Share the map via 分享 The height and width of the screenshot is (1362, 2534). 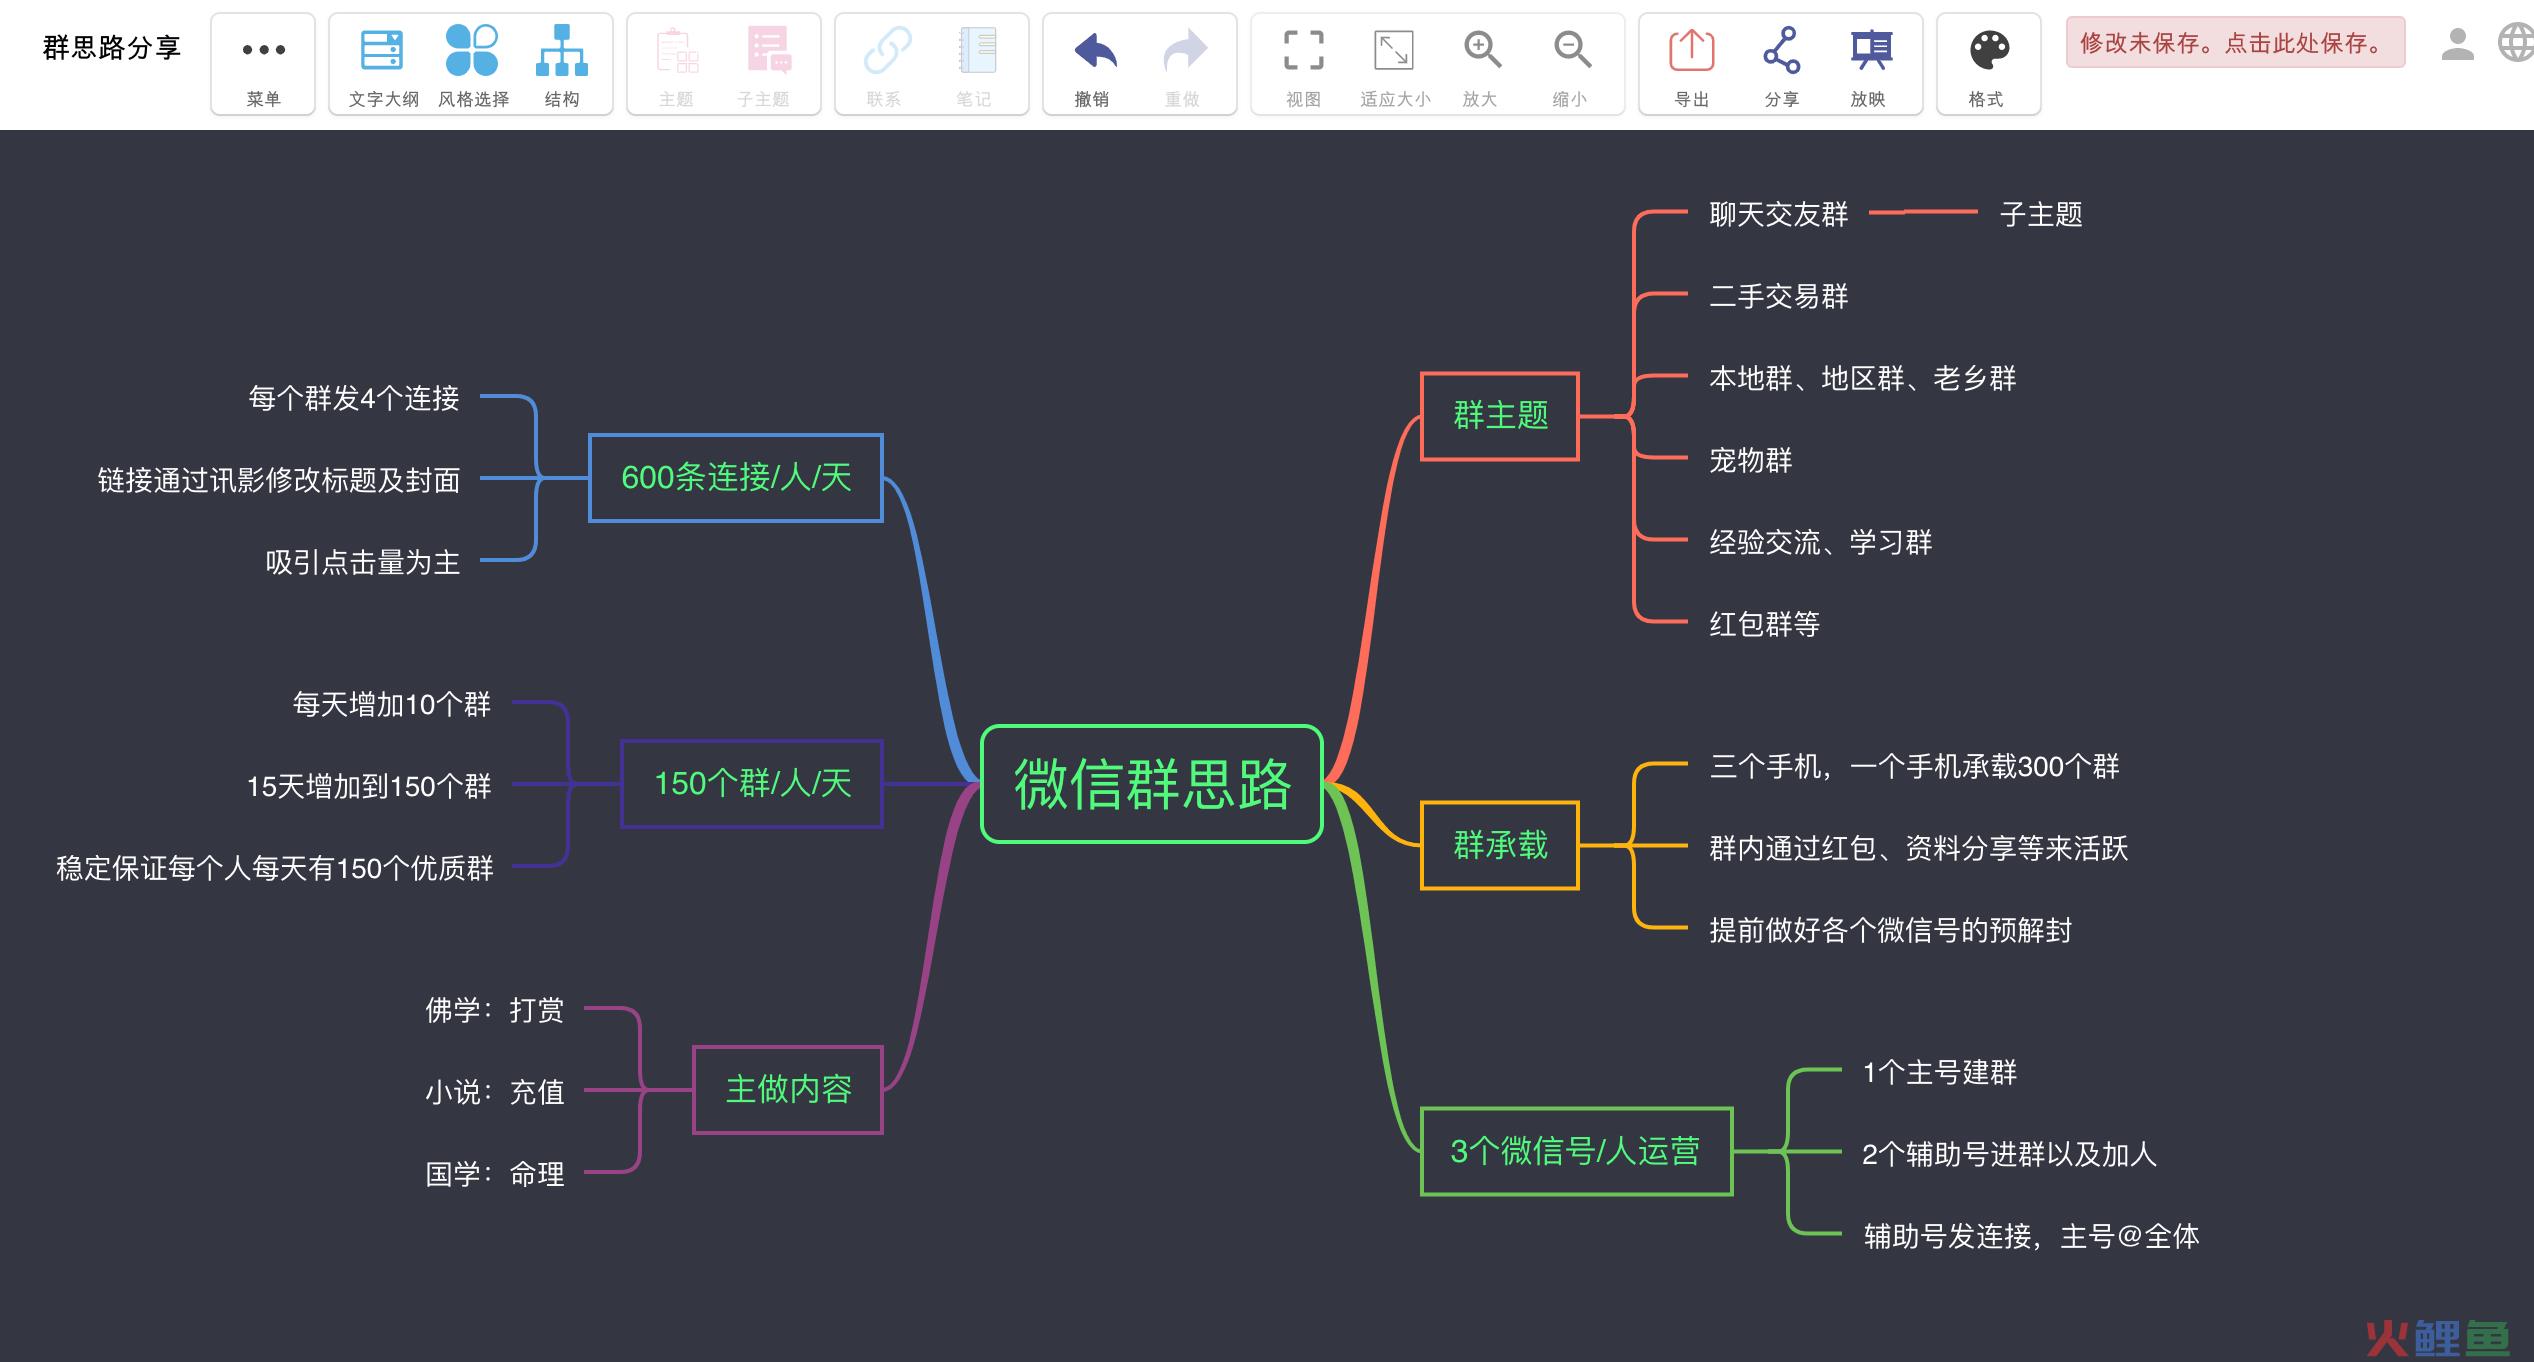coord(1781,64)
